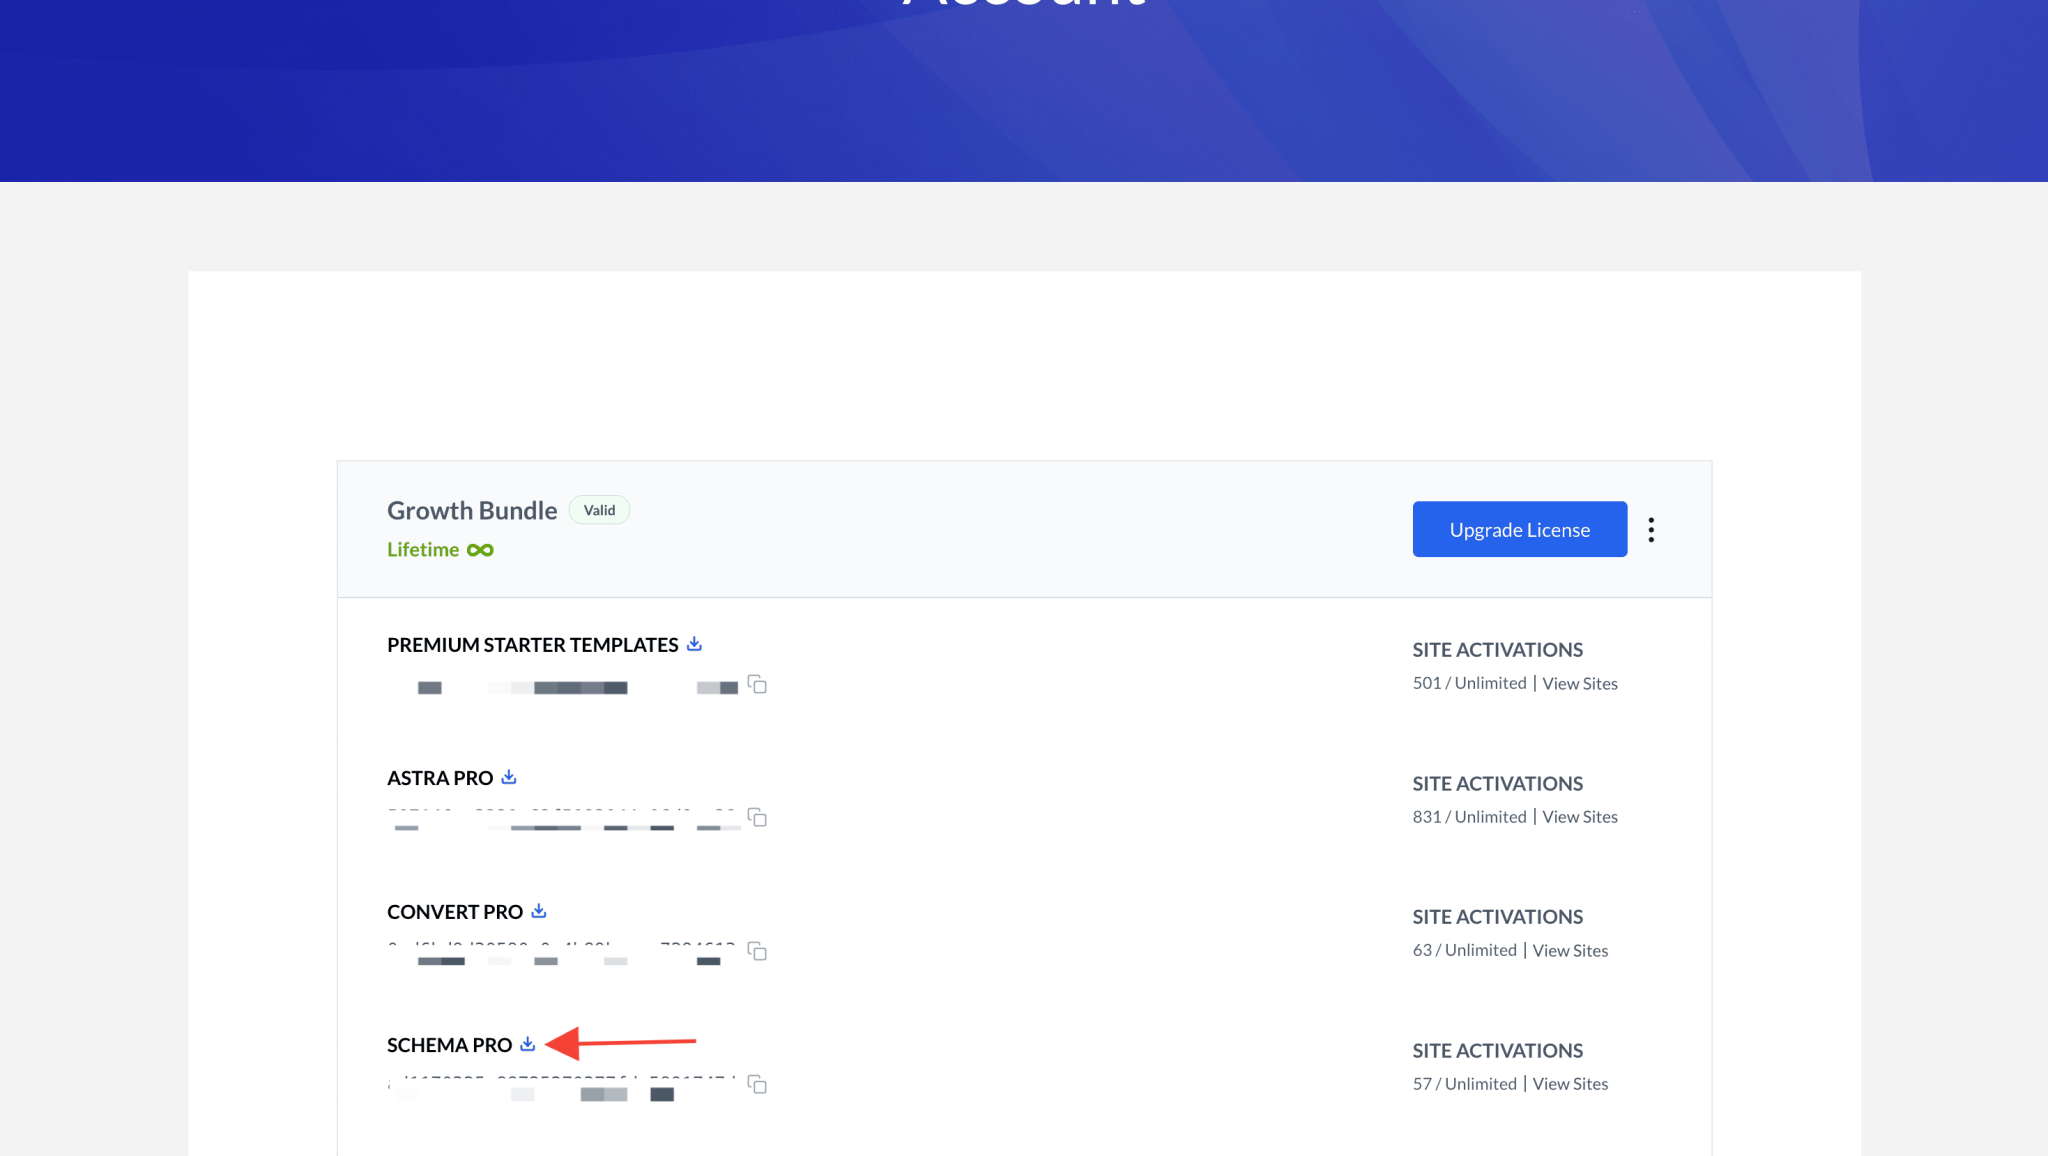View sites using Astra Pro
Viewport: 2048px width, 1156px height.
click(x=1579, y=816)
